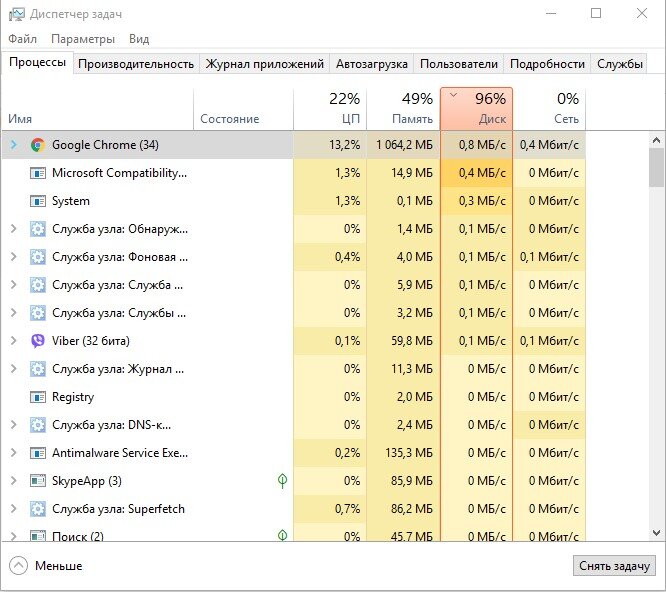Expand the SkypeApp (3) group
The image size is (666, 592).
coord(14,481)
